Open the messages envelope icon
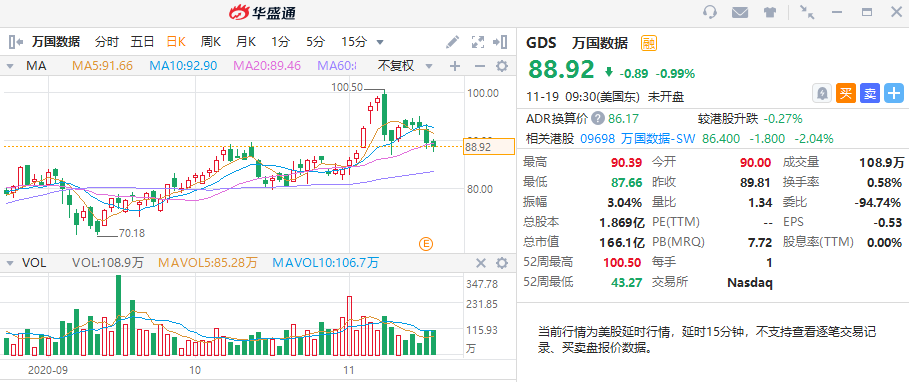The height and width of the screenshot is (382, 909). tap(739, 12)
